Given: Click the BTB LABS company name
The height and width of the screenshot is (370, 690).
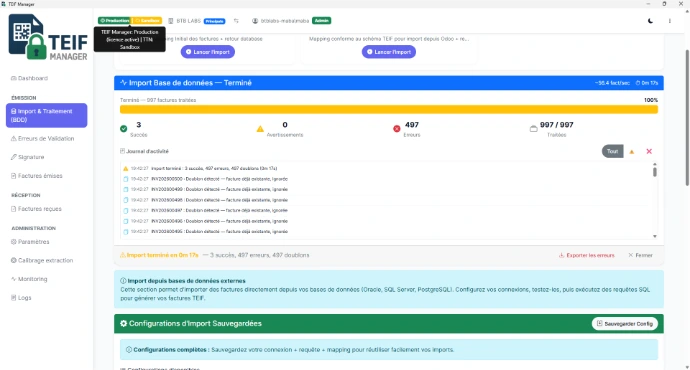Looking at the screenshot, I should (188, 21).
